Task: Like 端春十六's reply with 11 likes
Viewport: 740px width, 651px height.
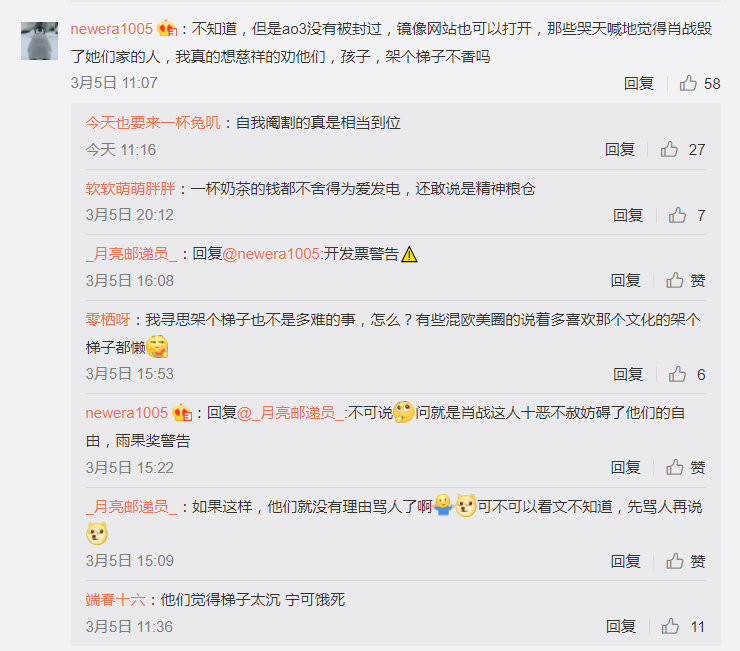Action: (x=683, y=626)
